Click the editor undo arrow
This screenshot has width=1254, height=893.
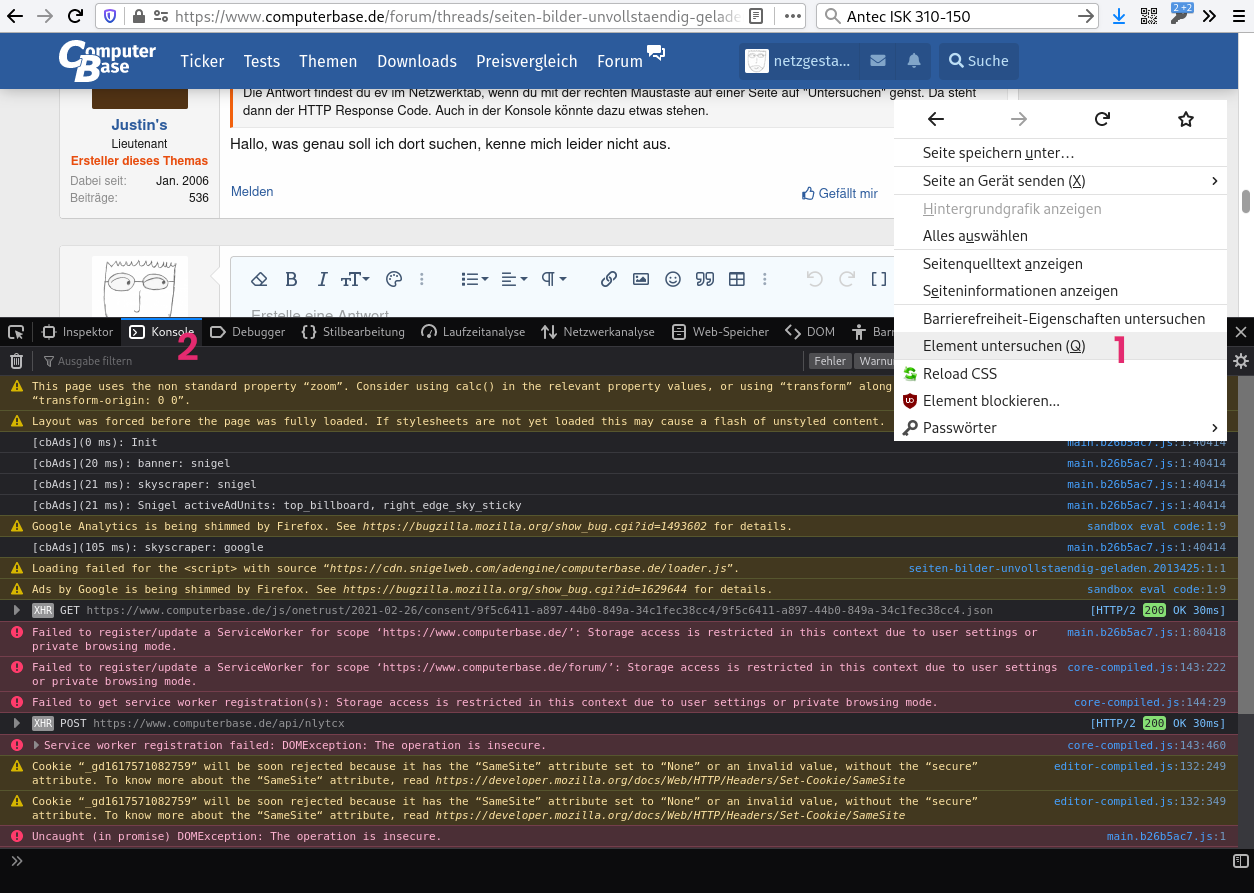[815, 279]
